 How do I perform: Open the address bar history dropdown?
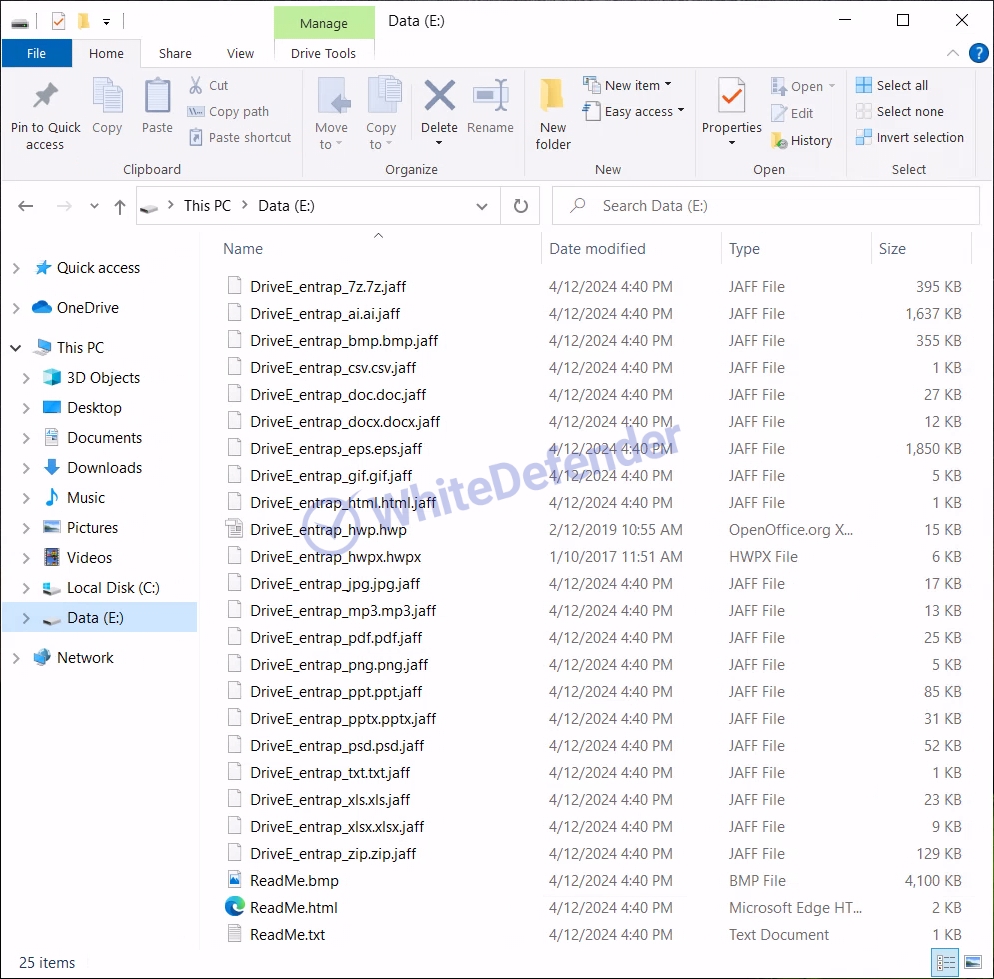(x=482, y=206)
